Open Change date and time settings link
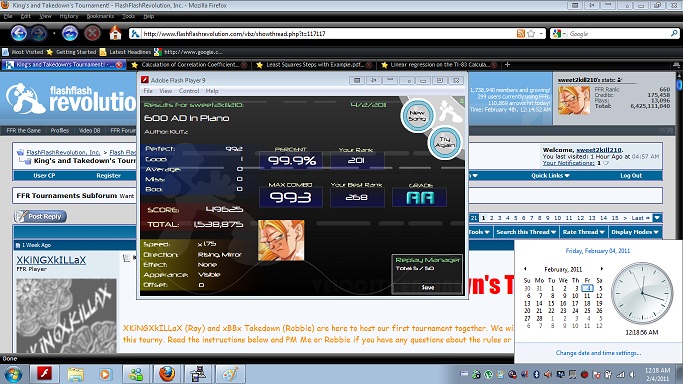Screen dimensions: 683x384 (x=598, y=353)
